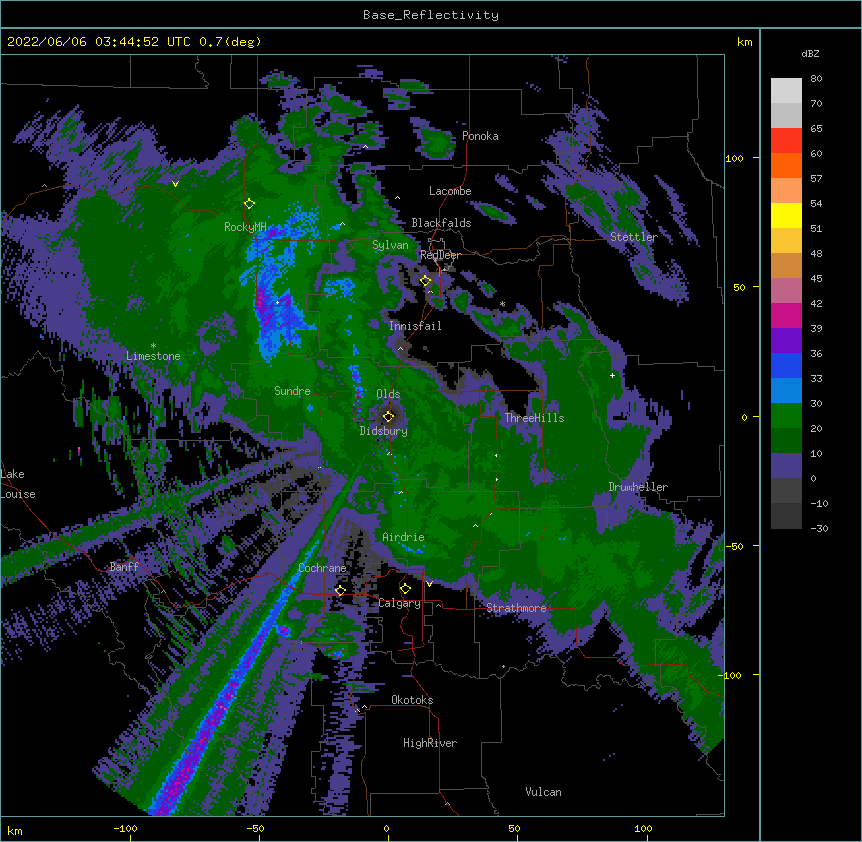Select the Cochrane label
The width and height of the screenshot is (862, 842).
[322, 568]
